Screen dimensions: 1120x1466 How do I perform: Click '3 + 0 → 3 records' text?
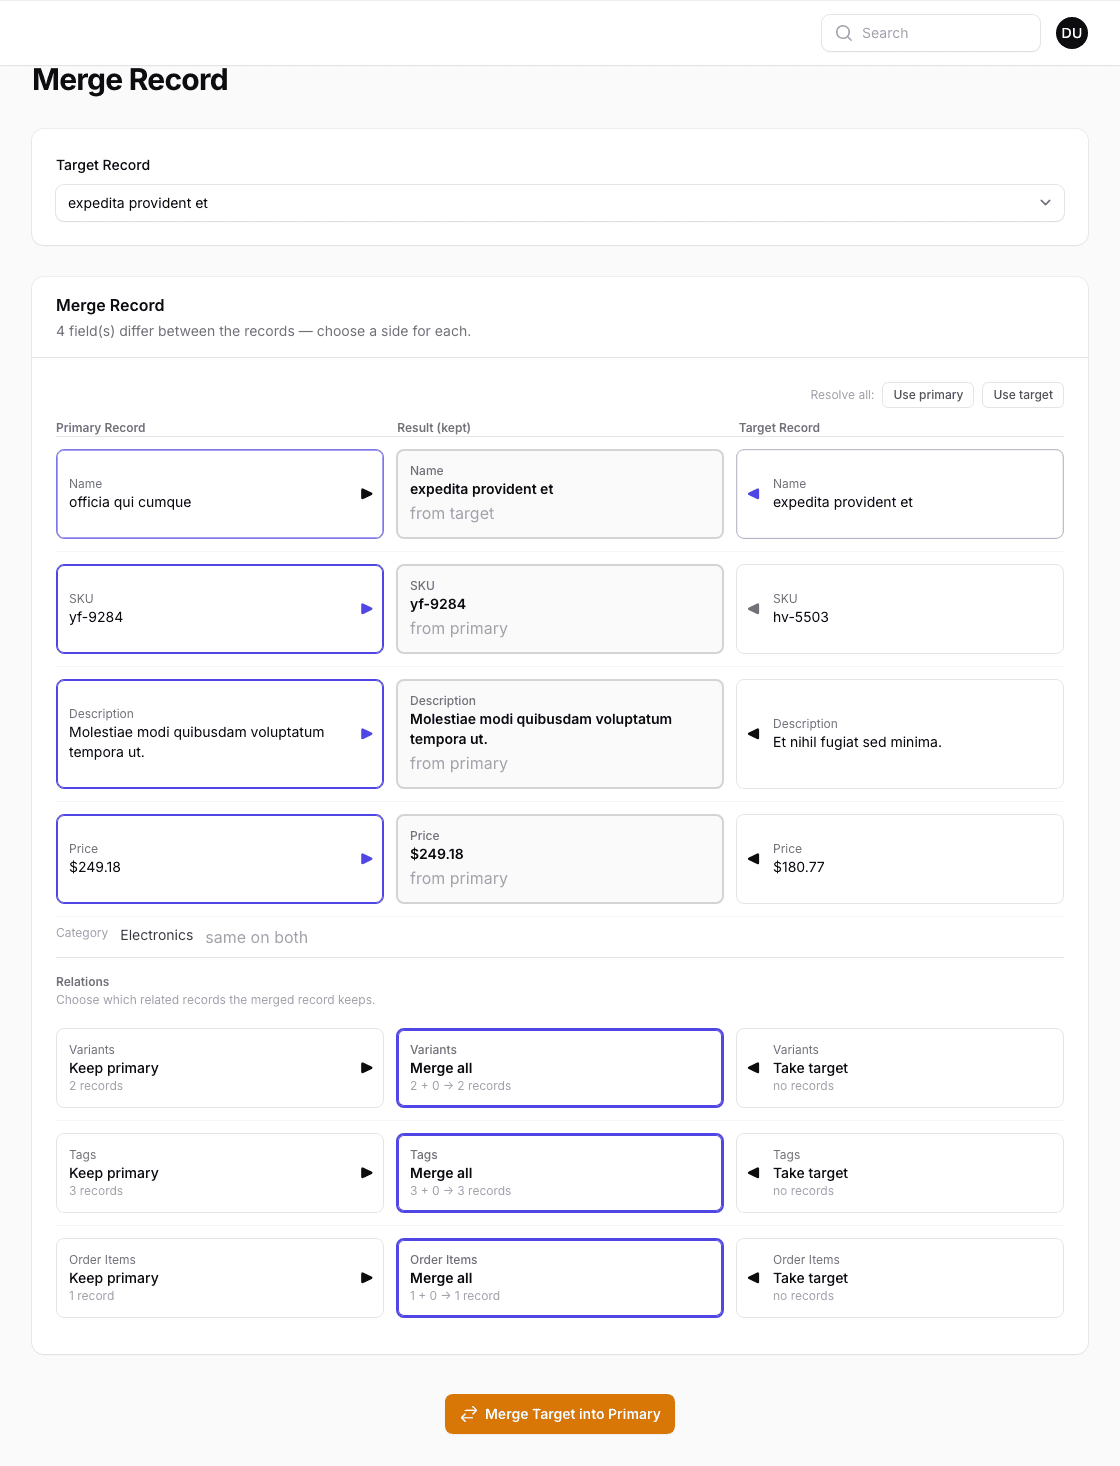(460, 1191)
